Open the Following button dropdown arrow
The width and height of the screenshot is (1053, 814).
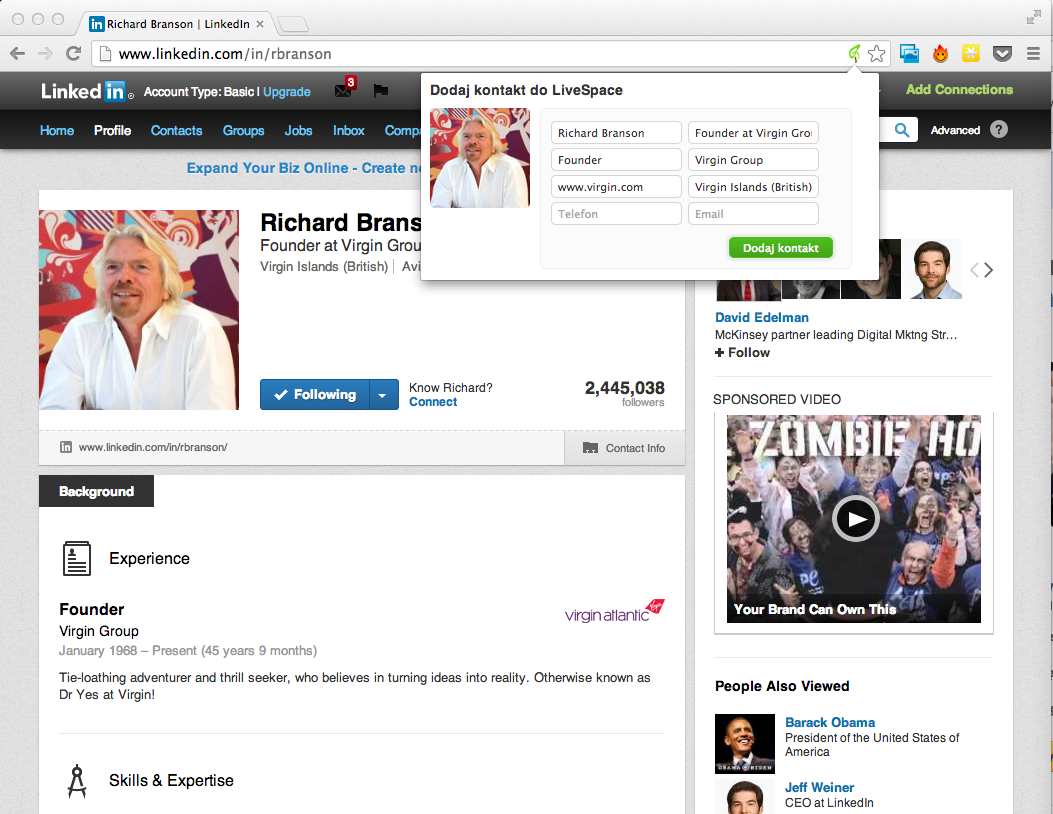383,395
